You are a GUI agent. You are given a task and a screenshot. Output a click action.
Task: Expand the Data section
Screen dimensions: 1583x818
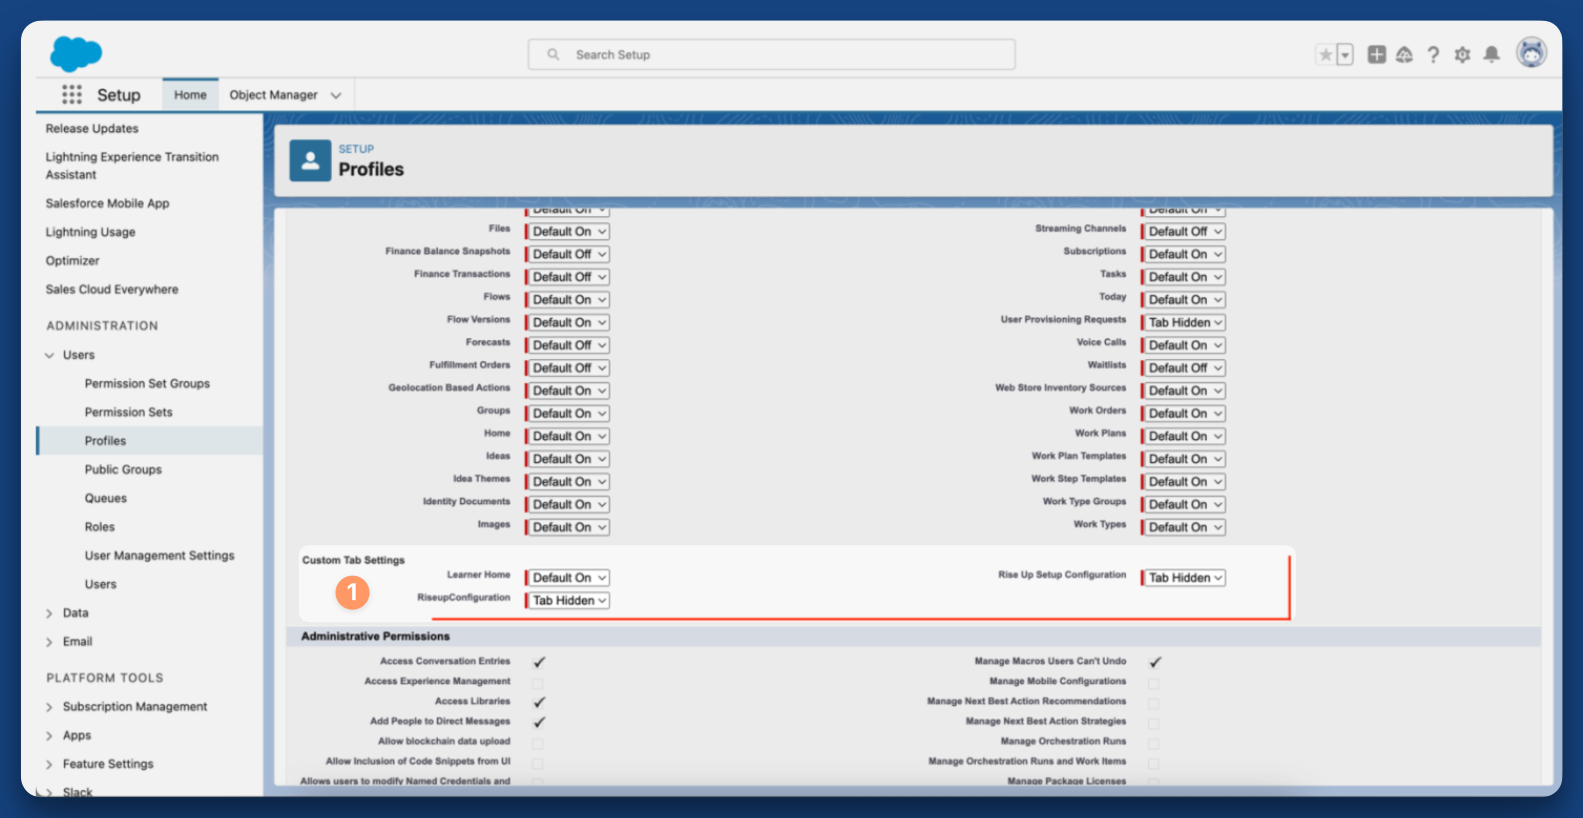(49, 613)
